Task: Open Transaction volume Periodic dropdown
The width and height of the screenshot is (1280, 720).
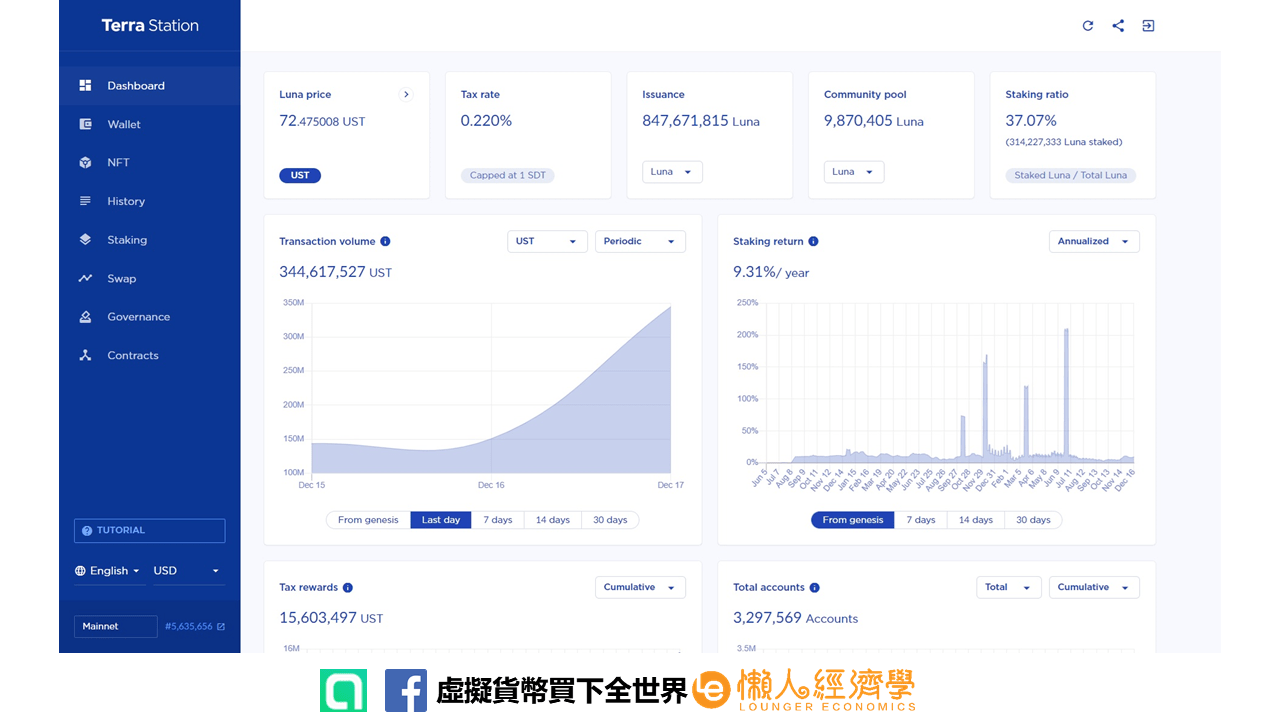Action: (x=640, y=242)
